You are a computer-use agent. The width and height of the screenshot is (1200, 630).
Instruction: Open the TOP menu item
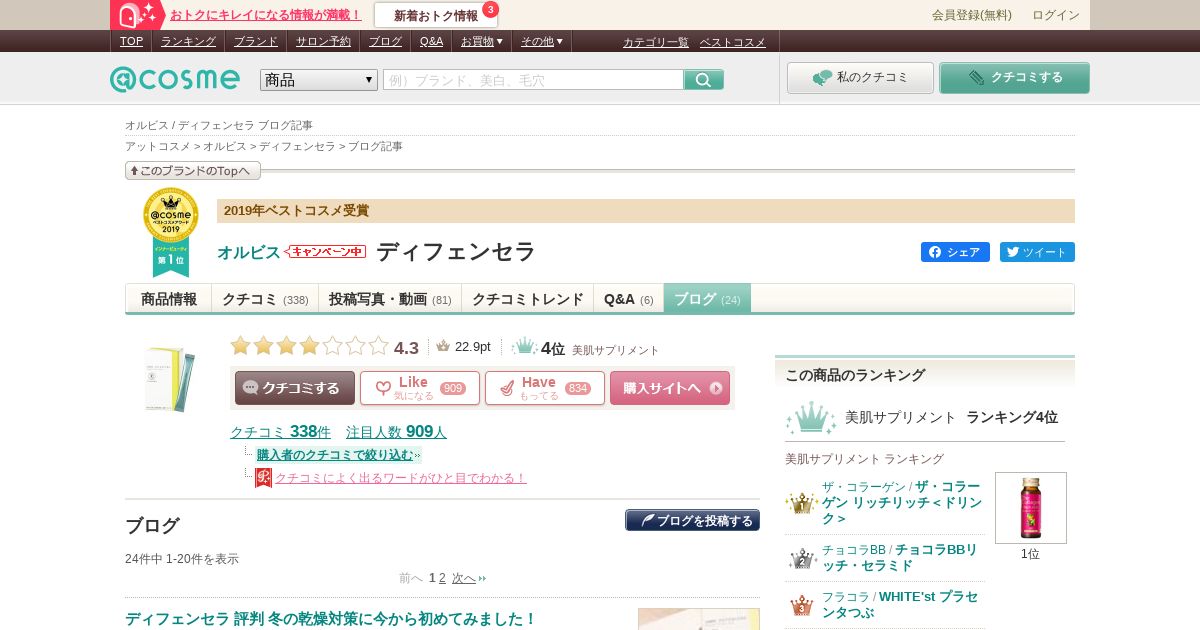pos(131,41)
